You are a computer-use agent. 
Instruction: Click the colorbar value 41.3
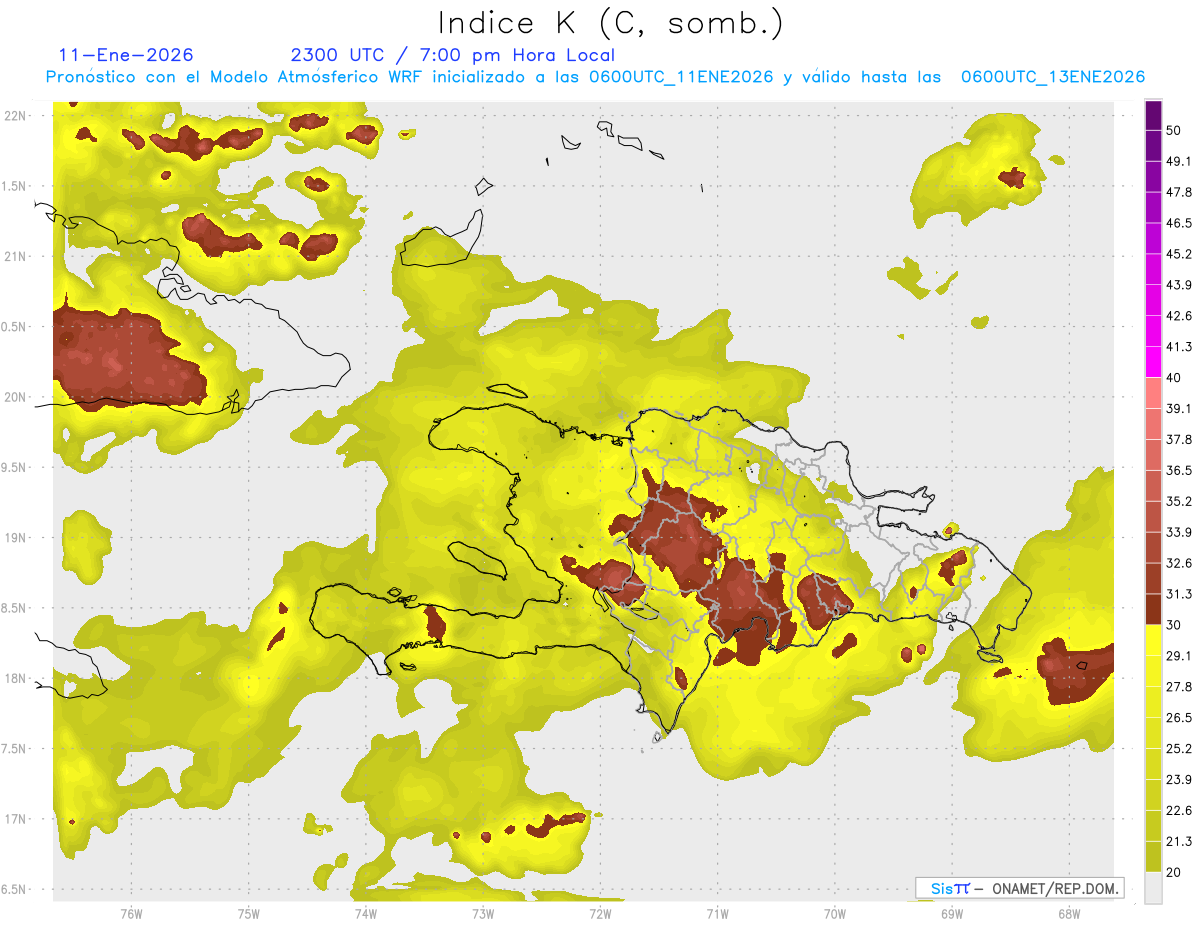1180,348
